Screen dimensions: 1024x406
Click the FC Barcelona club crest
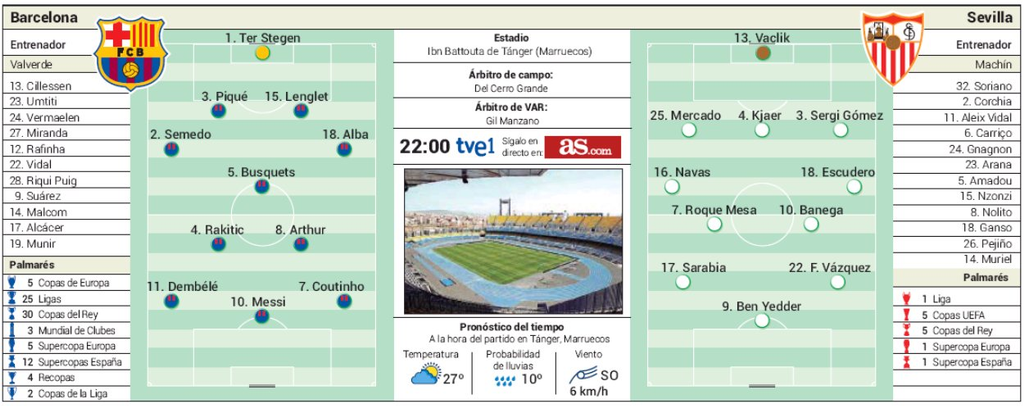point(131,53)
